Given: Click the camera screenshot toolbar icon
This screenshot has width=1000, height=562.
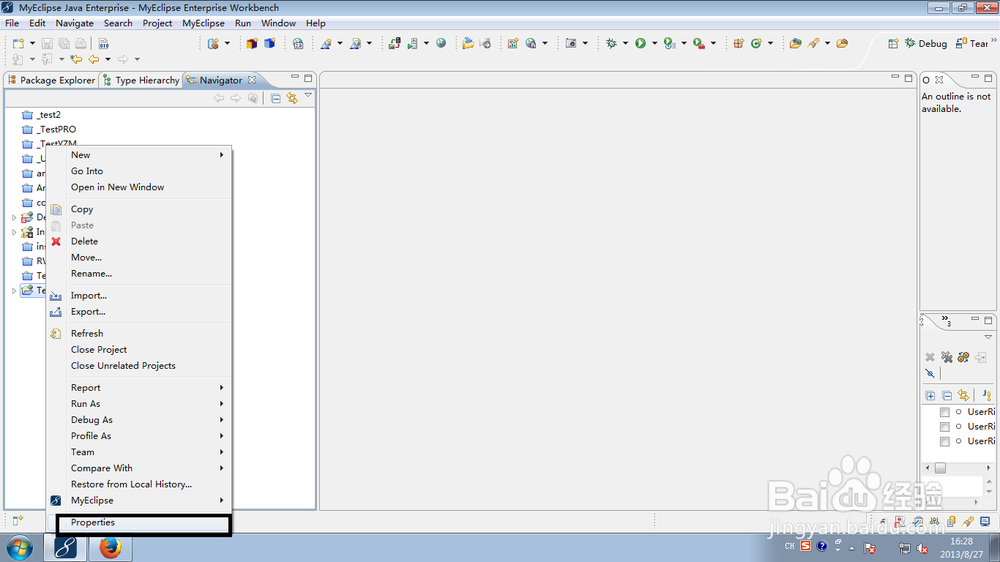Looking at the screenshot, I should [571, 43].
